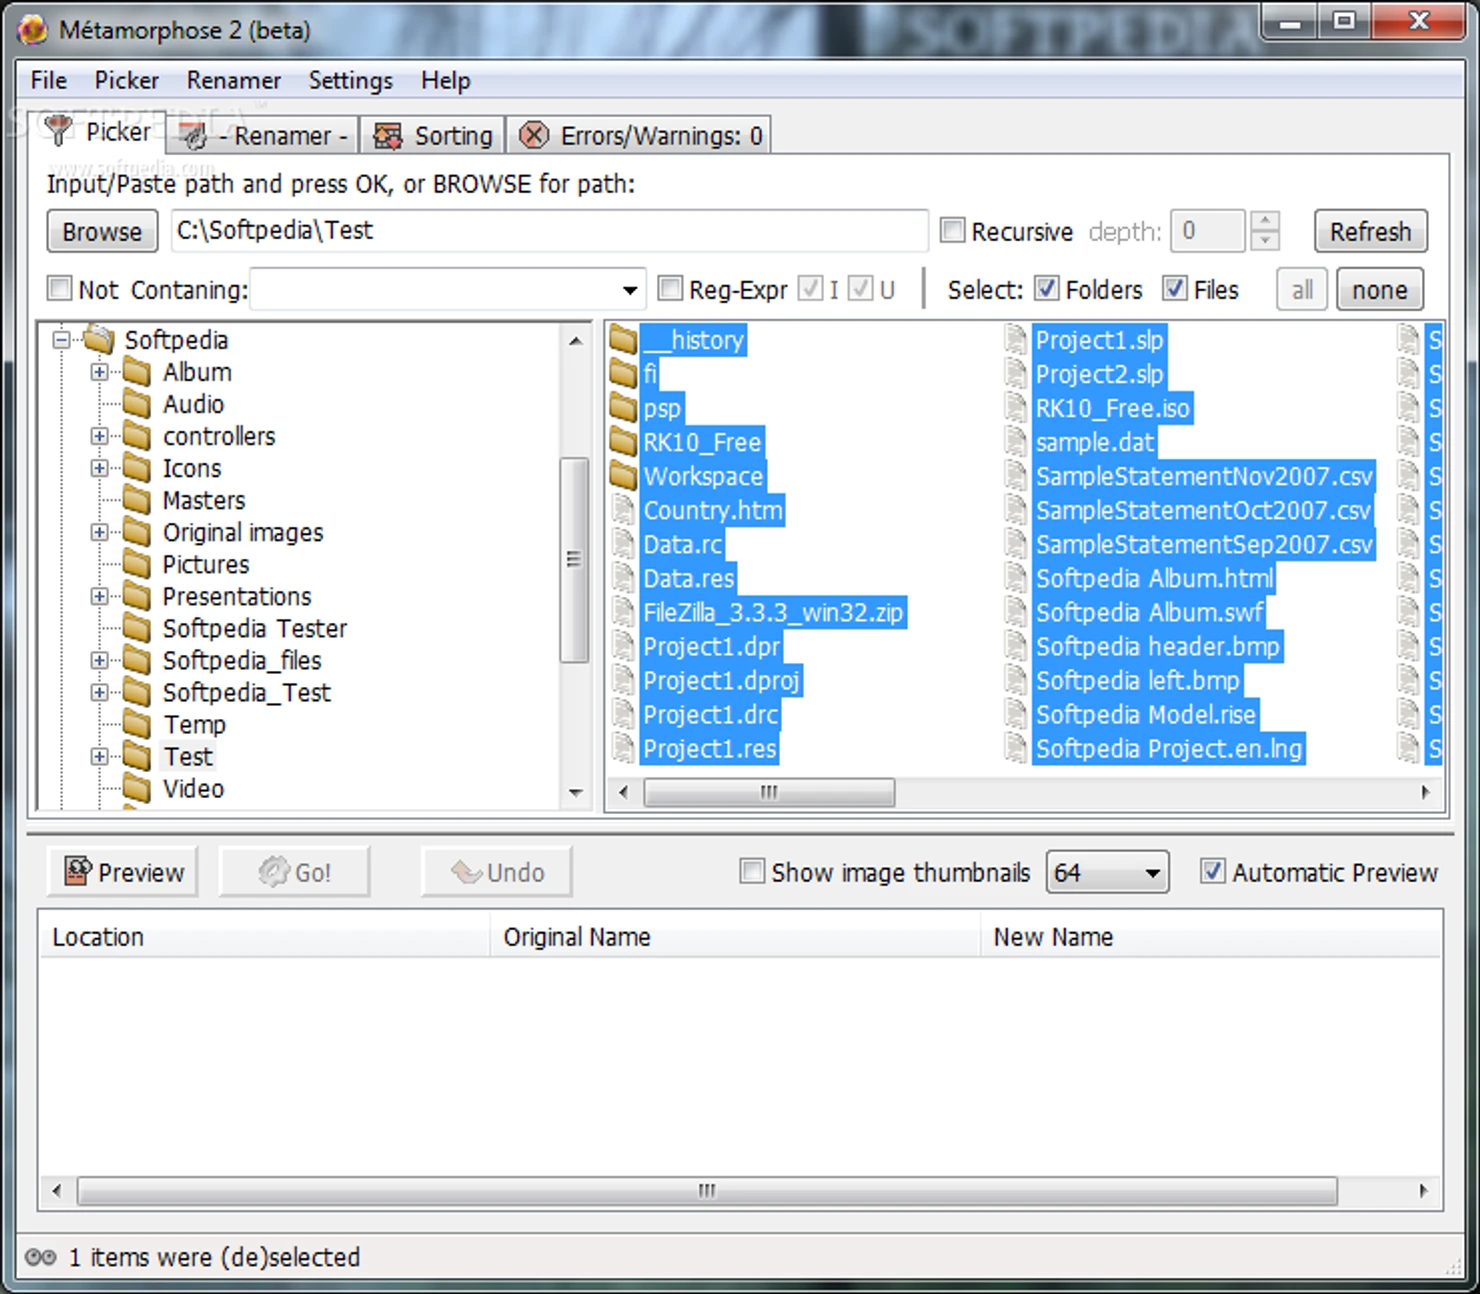This screenshot has width=1480, height=1294.
Task: Open the thumbnail size 64 dropdown
Action: coord(1152,873)
